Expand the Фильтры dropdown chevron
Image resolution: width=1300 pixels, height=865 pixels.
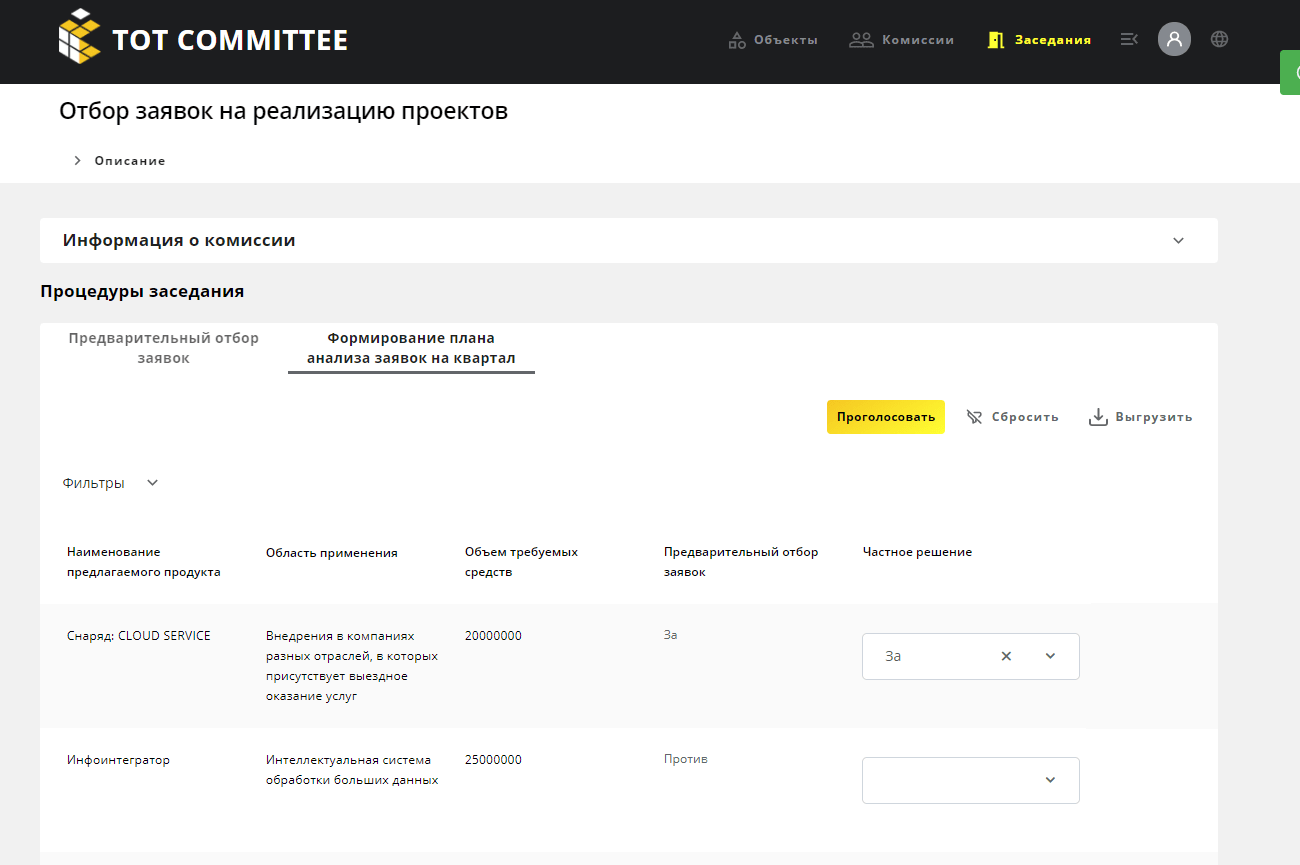(153, 482)
